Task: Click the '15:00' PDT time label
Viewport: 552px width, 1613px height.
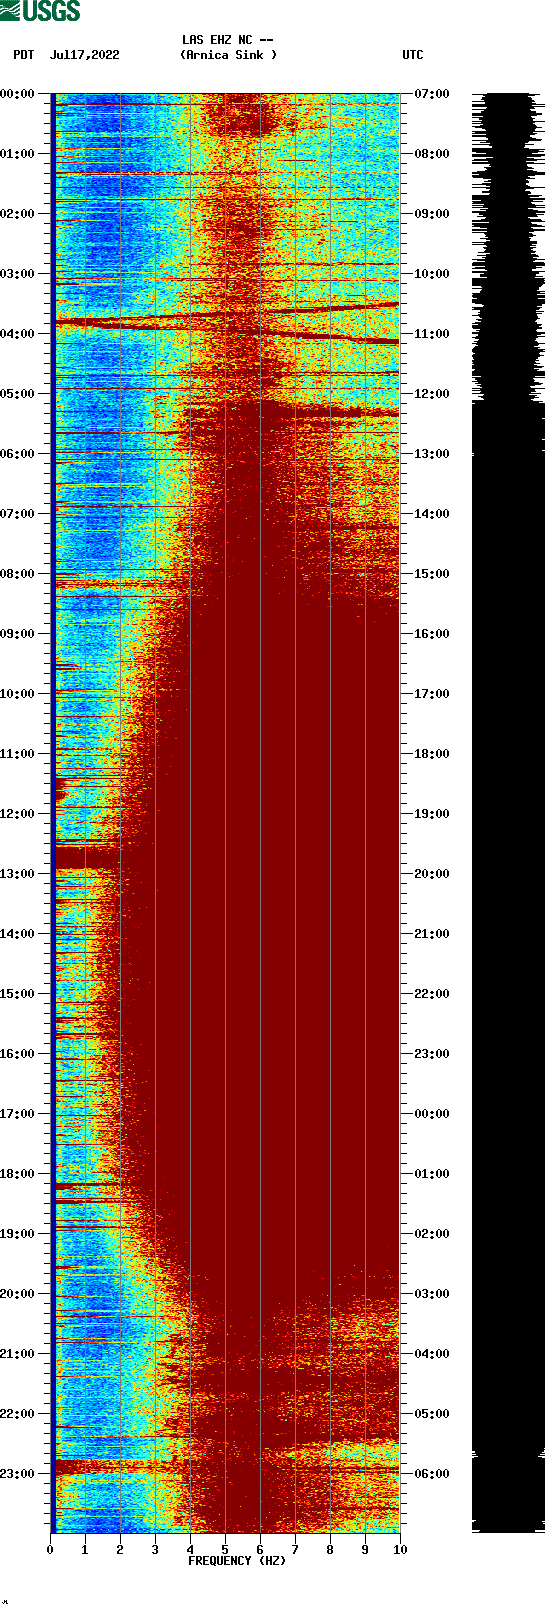Action: tap(18, 994)
